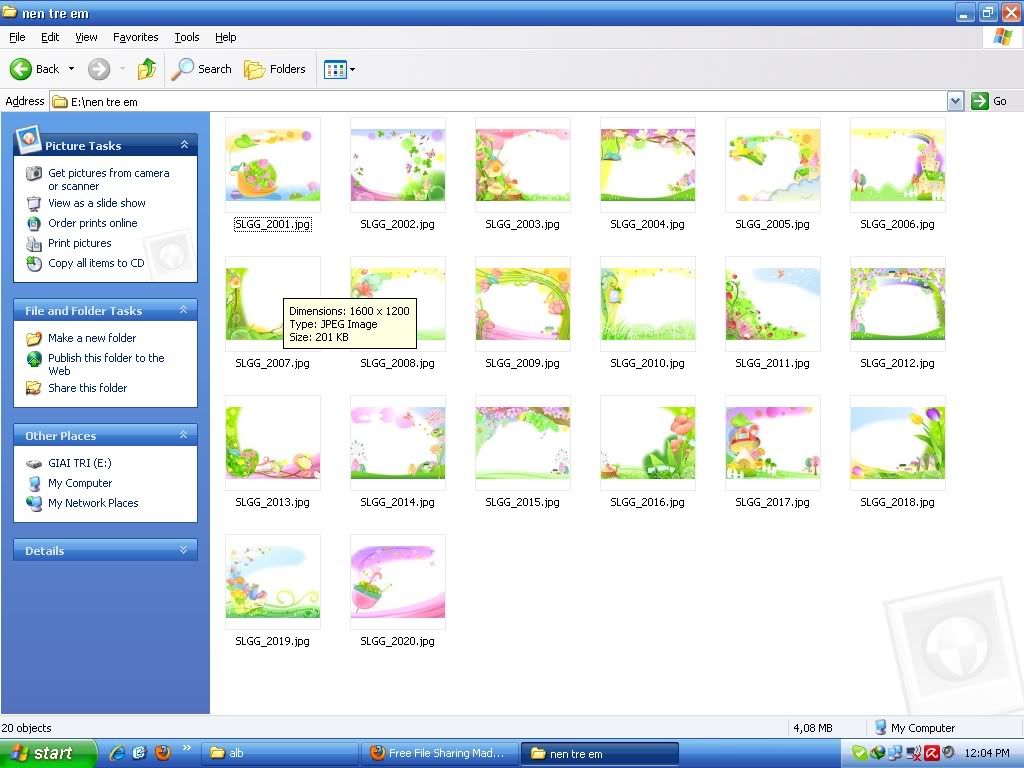
Task: Click the address field E:\nen tre em
Action: pos(498,101)
